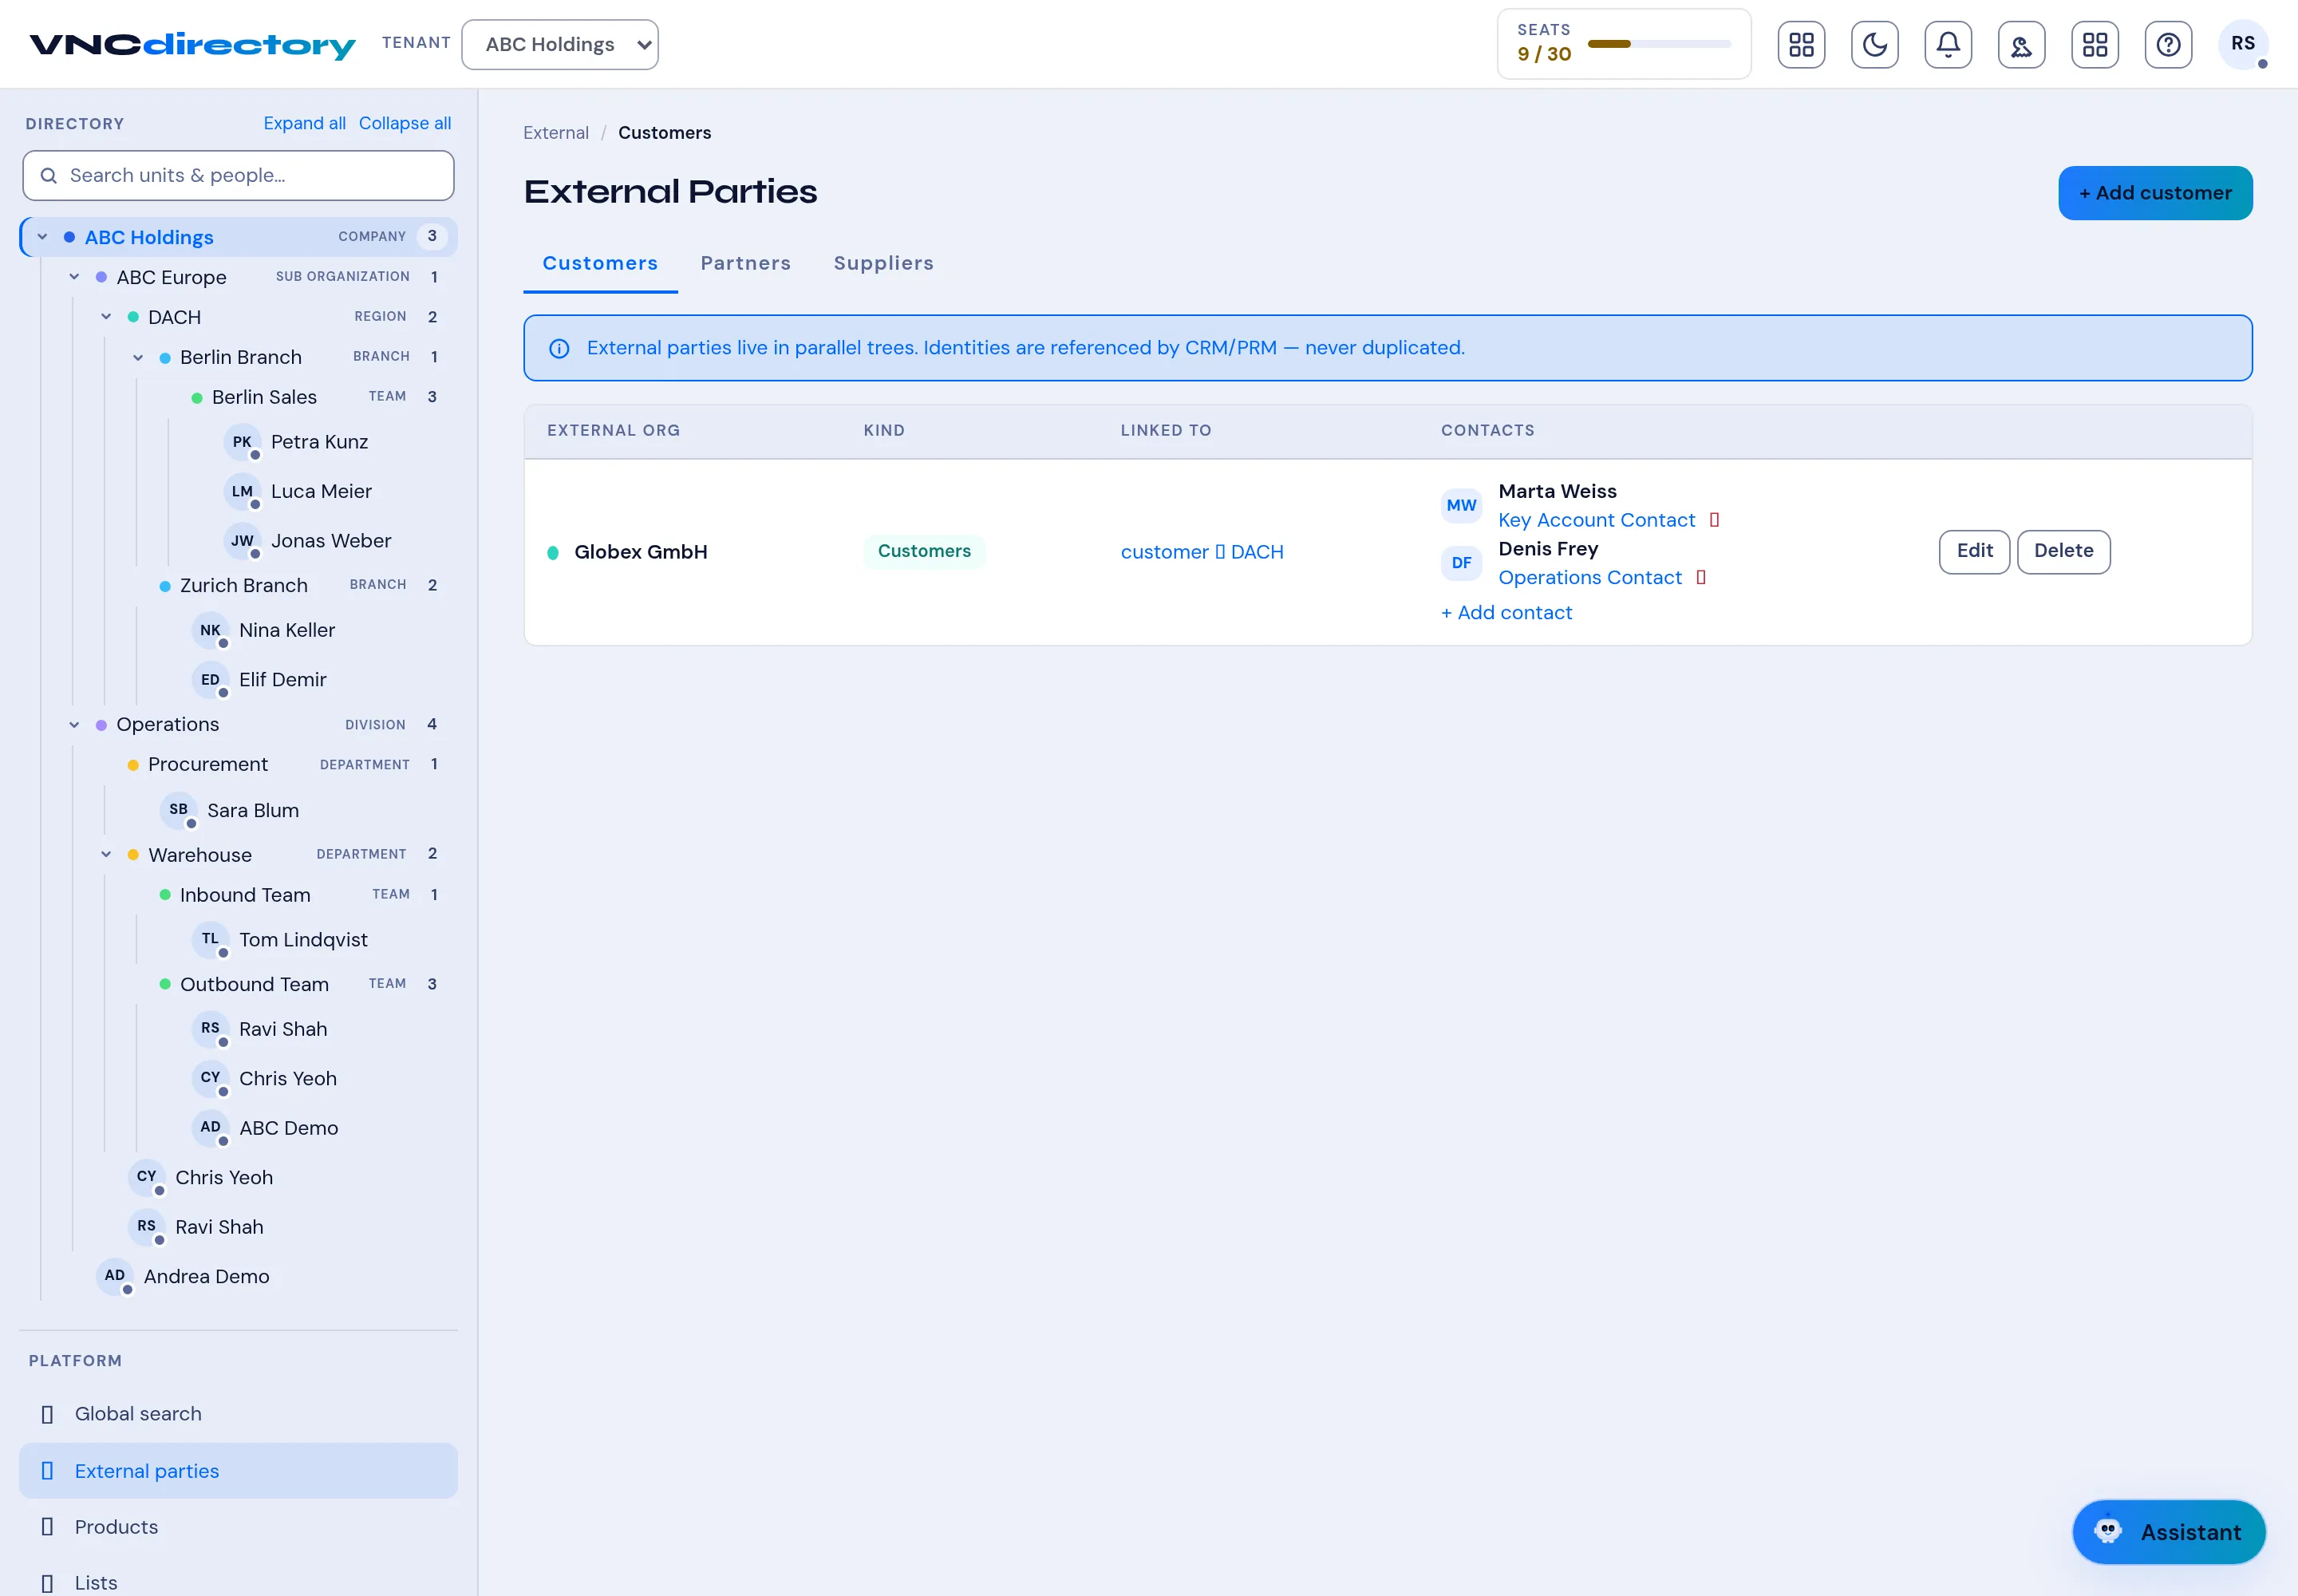Image resolution: width=2298 pixels, height=1596 pixels.
Task: Click the Add contact link
Action: coord(1506,613)
